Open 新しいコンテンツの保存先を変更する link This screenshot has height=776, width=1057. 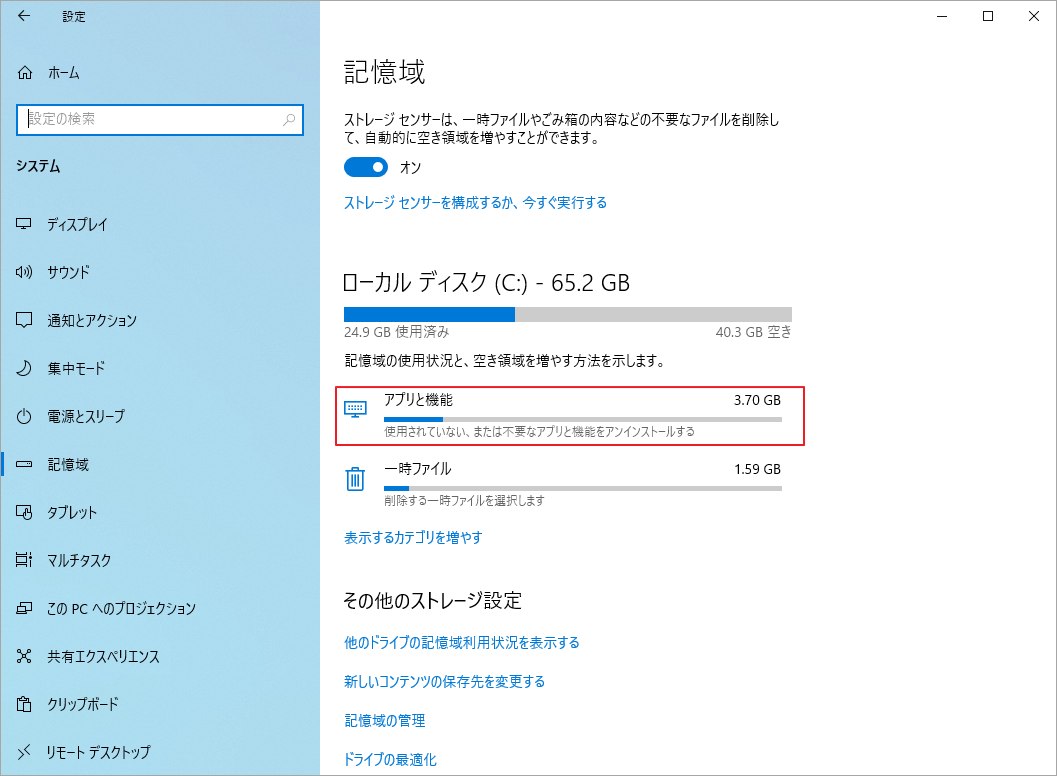tap(444, 681)
